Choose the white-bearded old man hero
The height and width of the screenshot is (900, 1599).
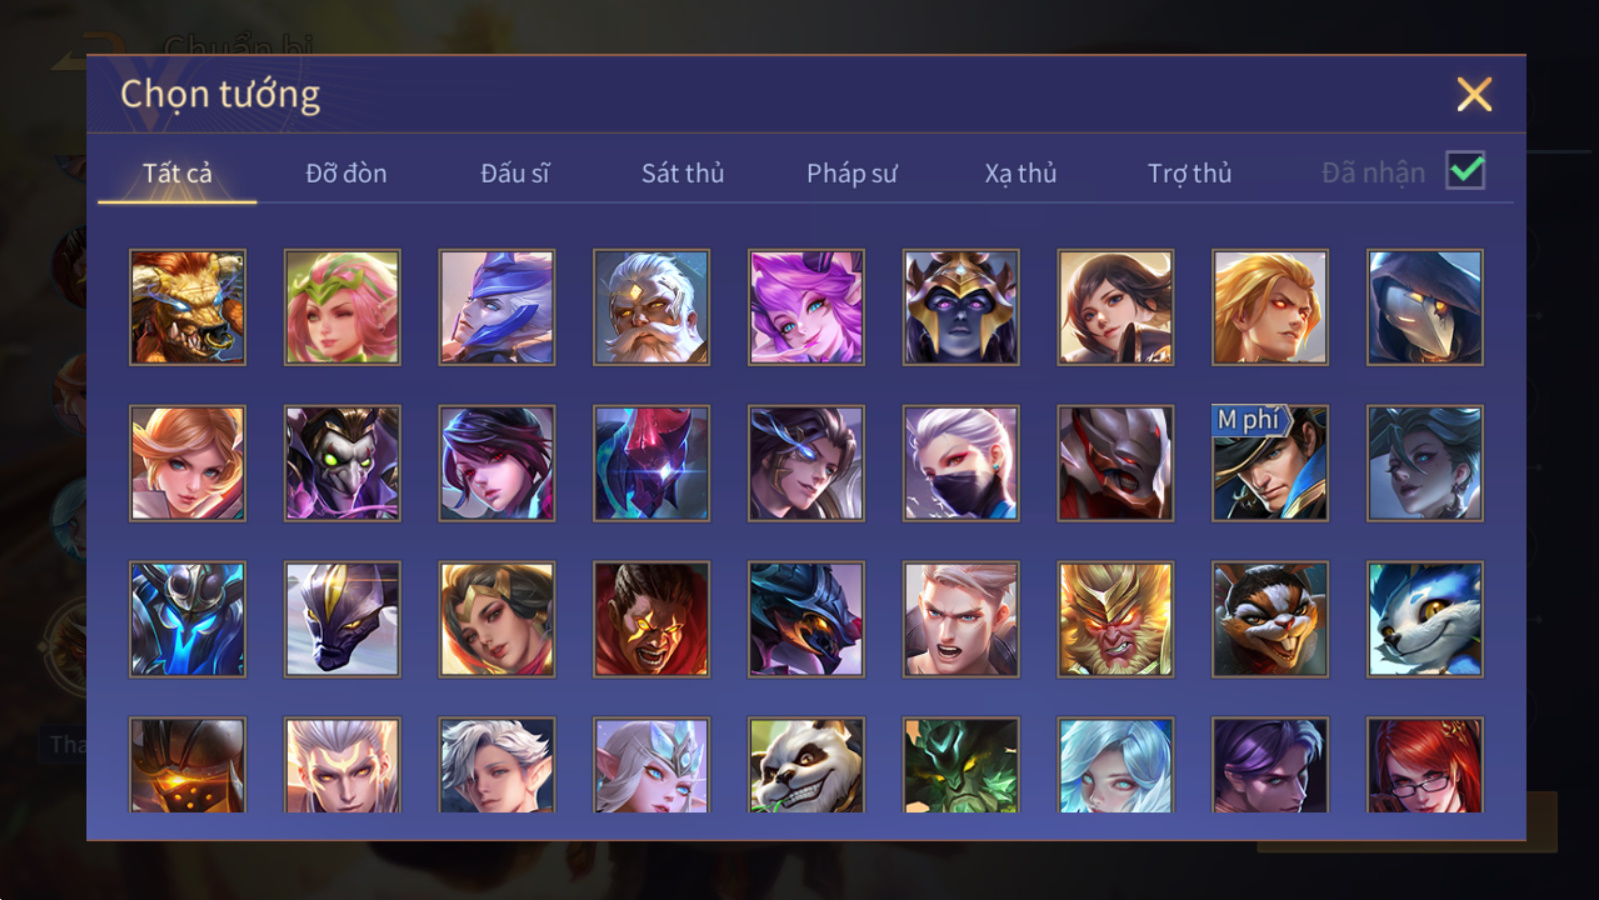point(651,307)
